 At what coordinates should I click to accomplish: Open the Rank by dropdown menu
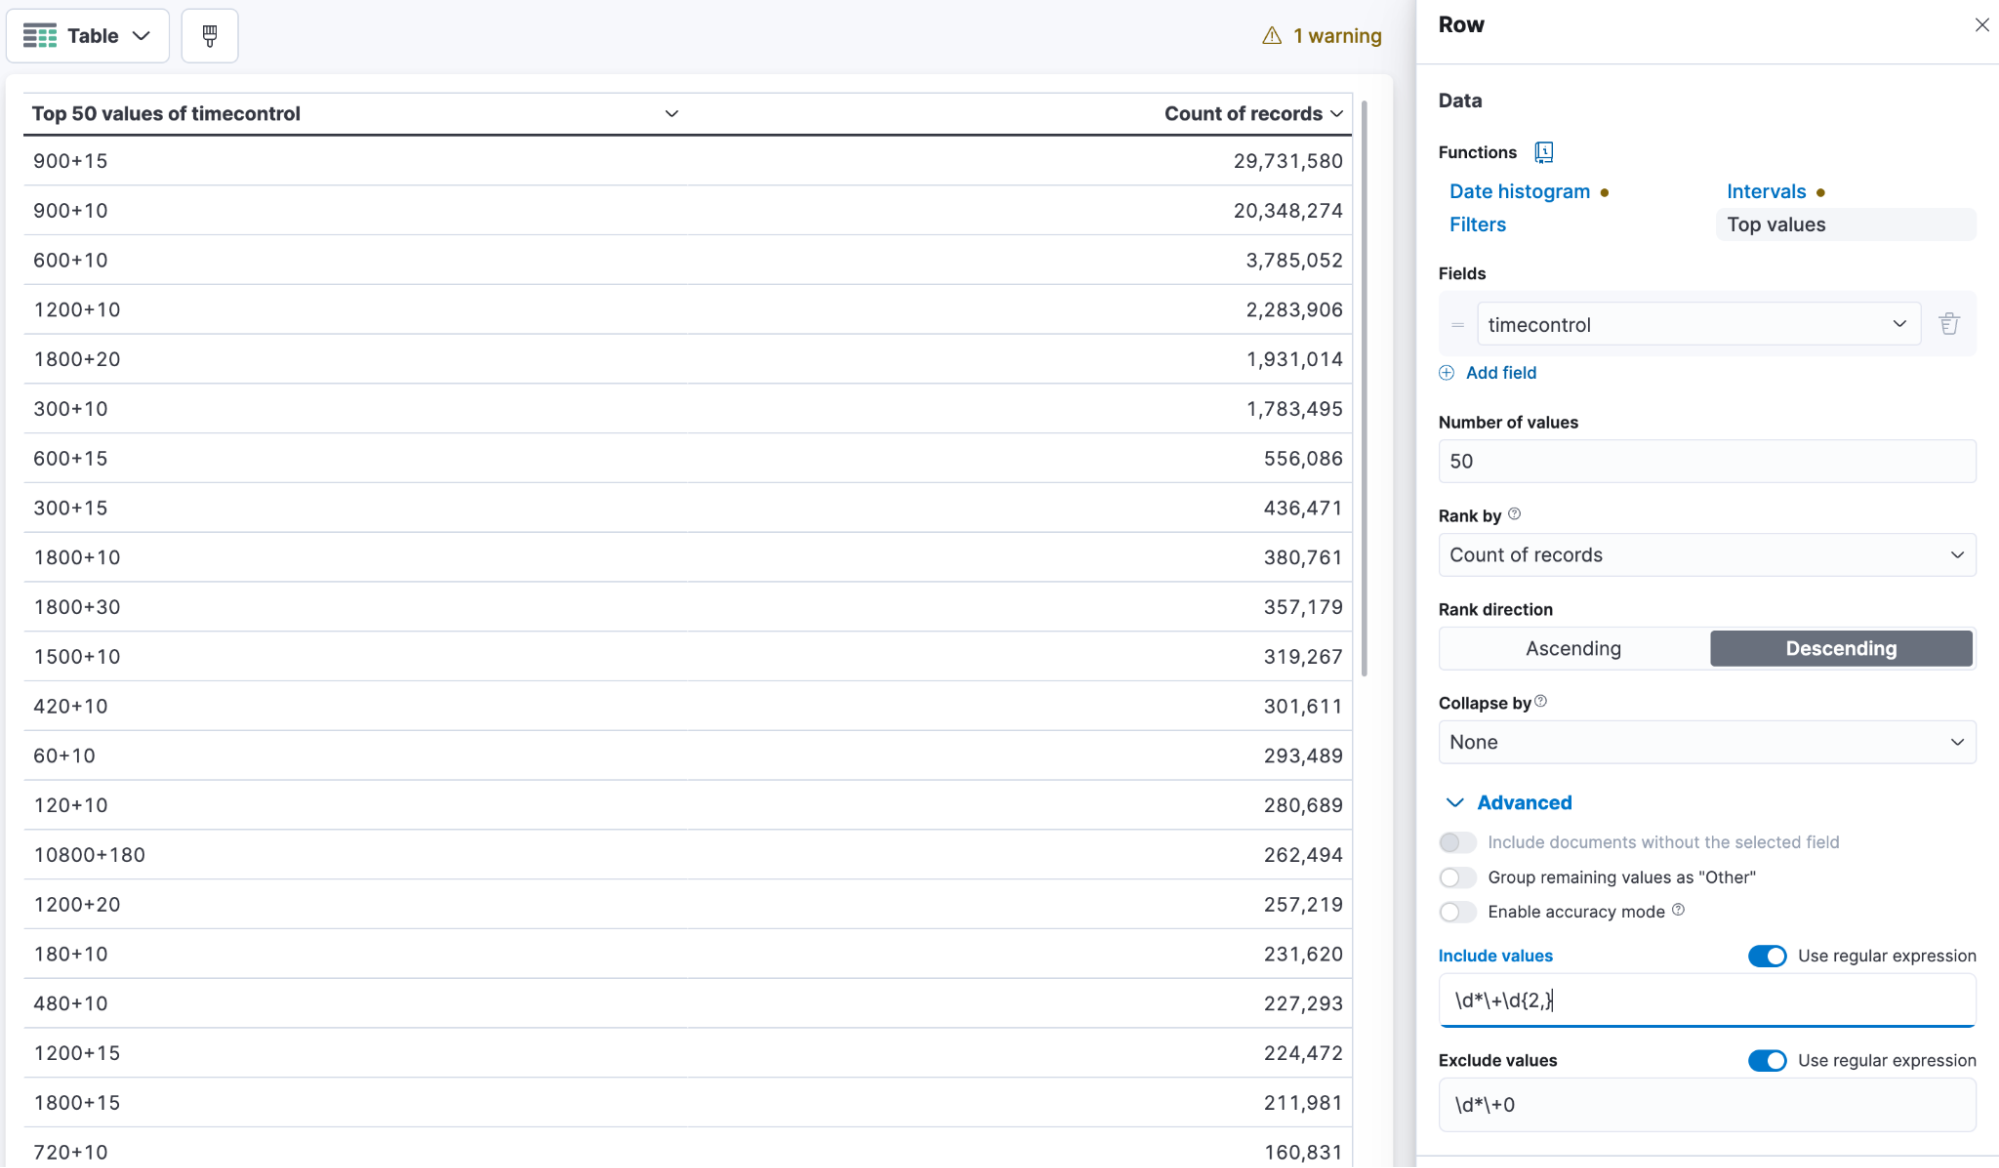(1706, 553)
